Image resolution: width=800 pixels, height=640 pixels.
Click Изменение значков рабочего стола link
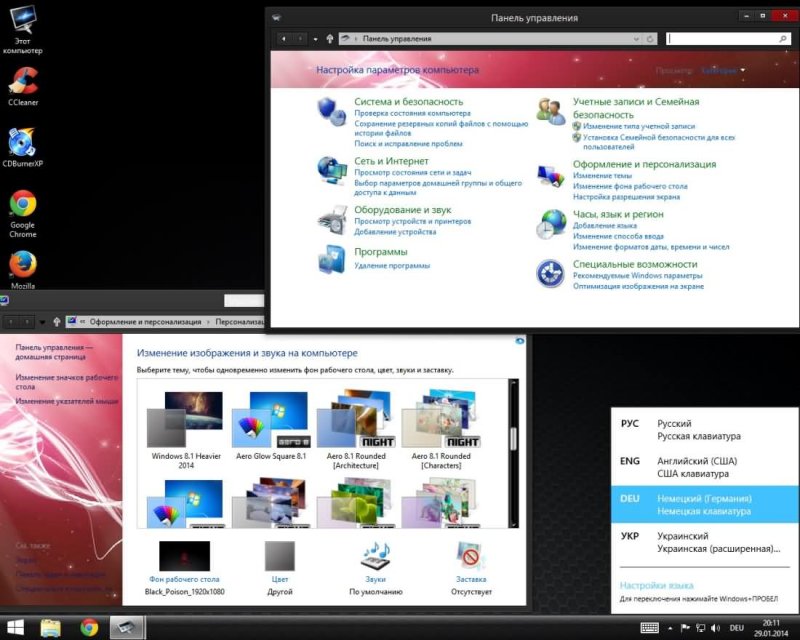[x=66, y=382]
